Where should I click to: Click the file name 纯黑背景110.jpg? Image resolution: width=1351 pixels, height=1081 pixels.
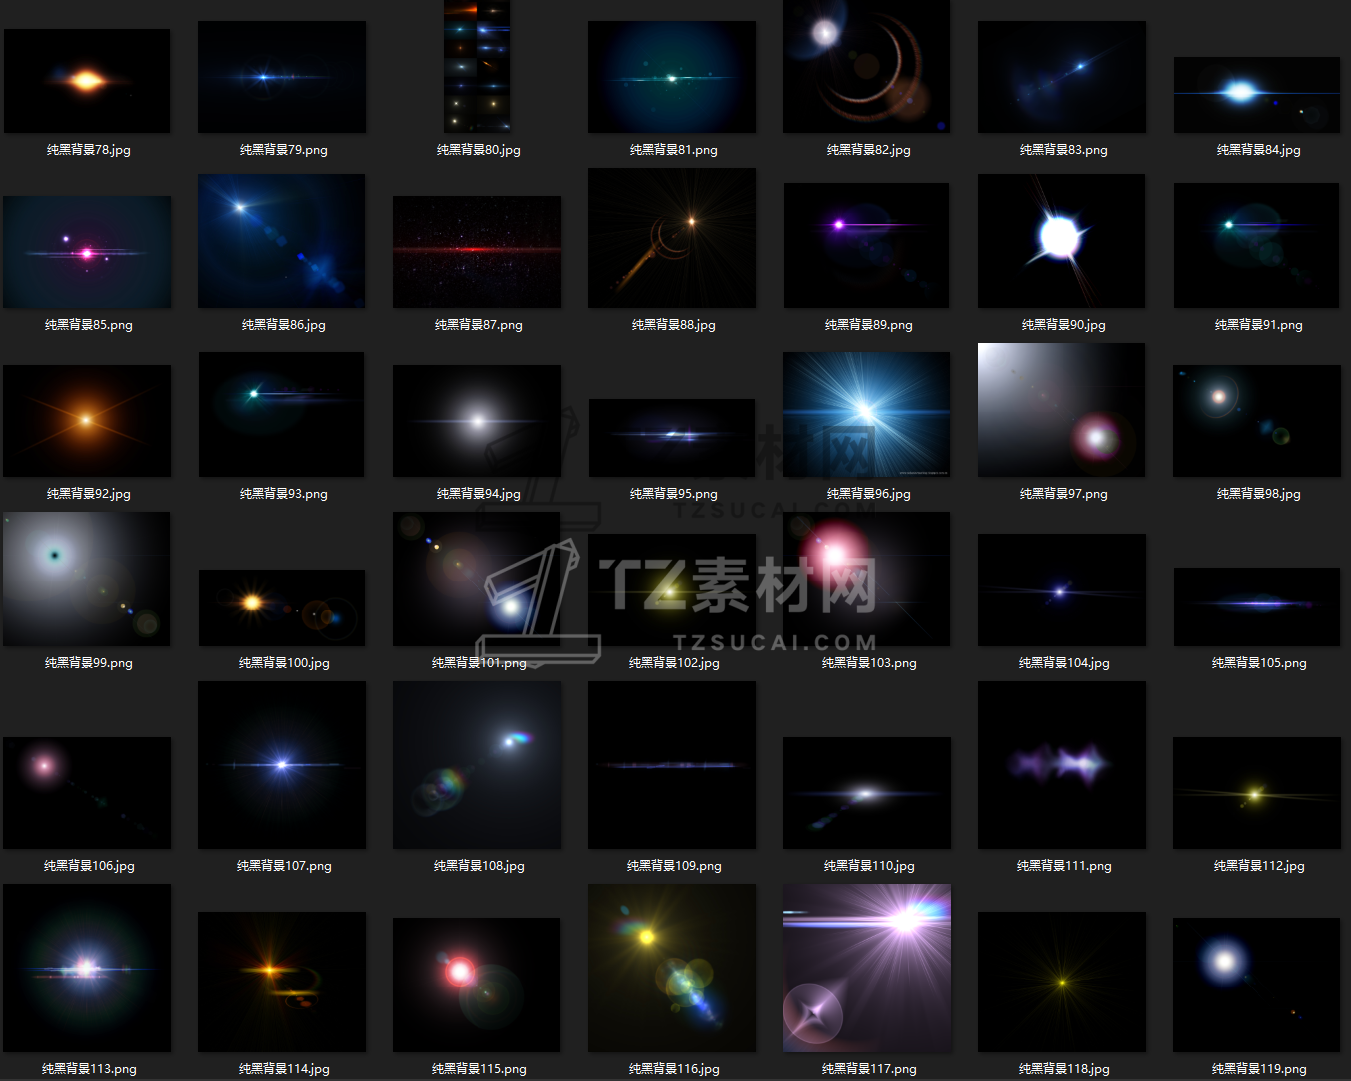(869, 866)
